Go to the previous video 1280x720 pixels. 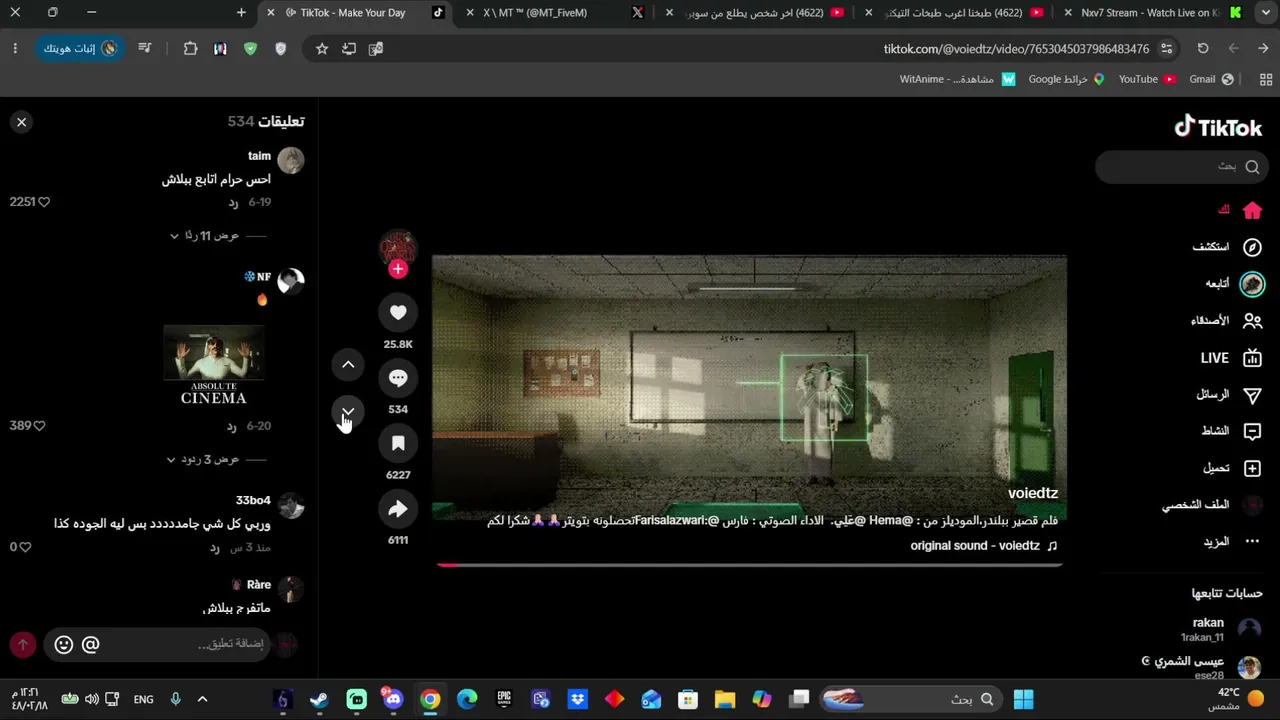pos(348,365)
